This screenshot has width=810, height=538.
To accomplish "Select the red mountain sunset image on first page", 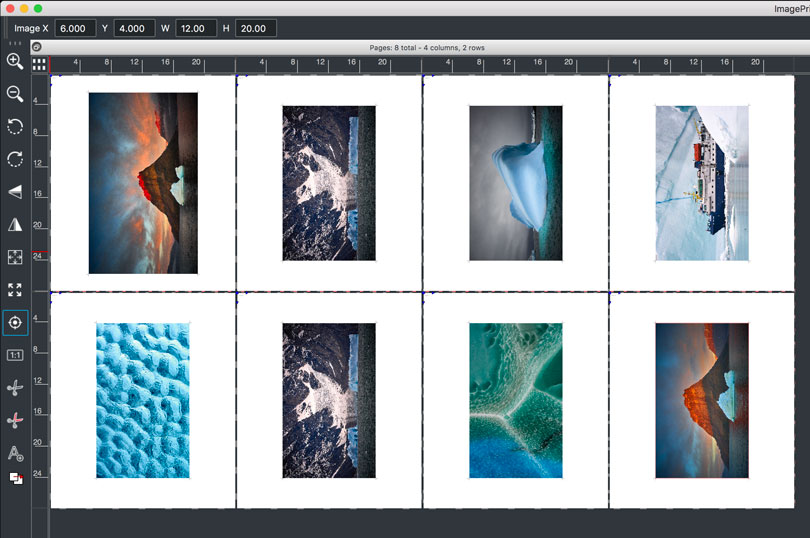I will click(143, 183).
